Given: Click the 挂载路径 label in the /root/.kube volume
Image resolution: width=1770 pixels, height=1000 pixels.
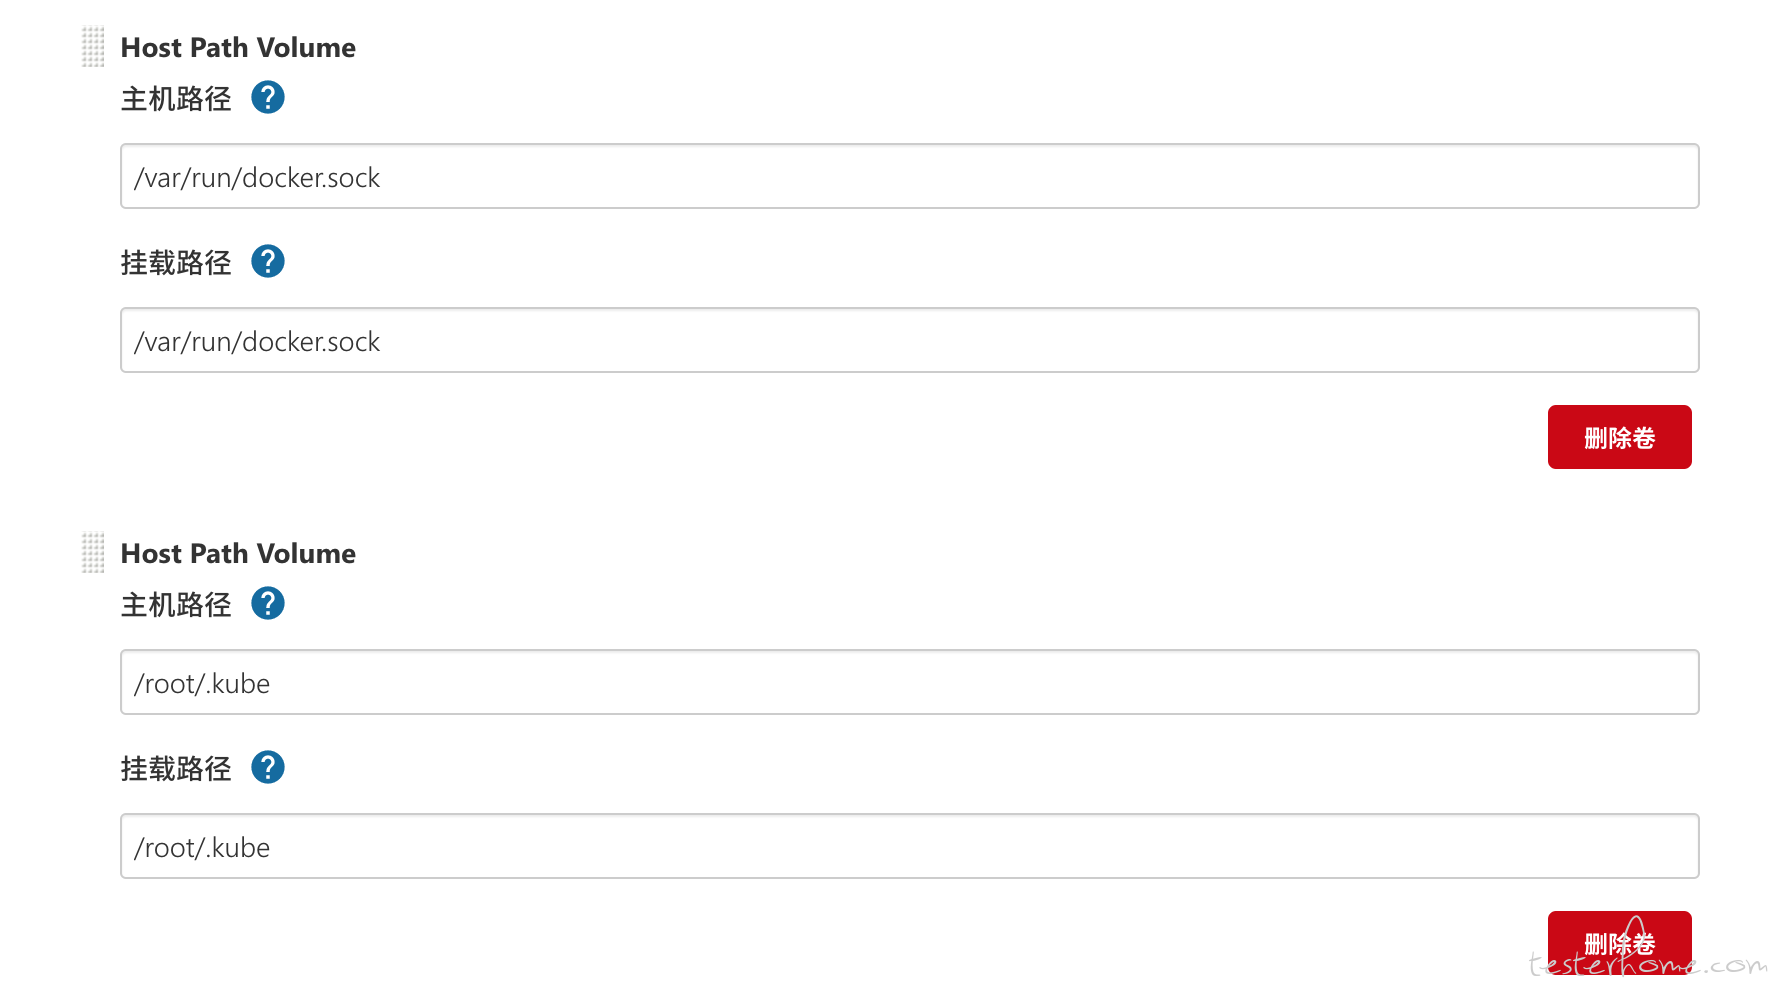Looking at the screenshot, I should pyautogui.click(x=176, y=769).
